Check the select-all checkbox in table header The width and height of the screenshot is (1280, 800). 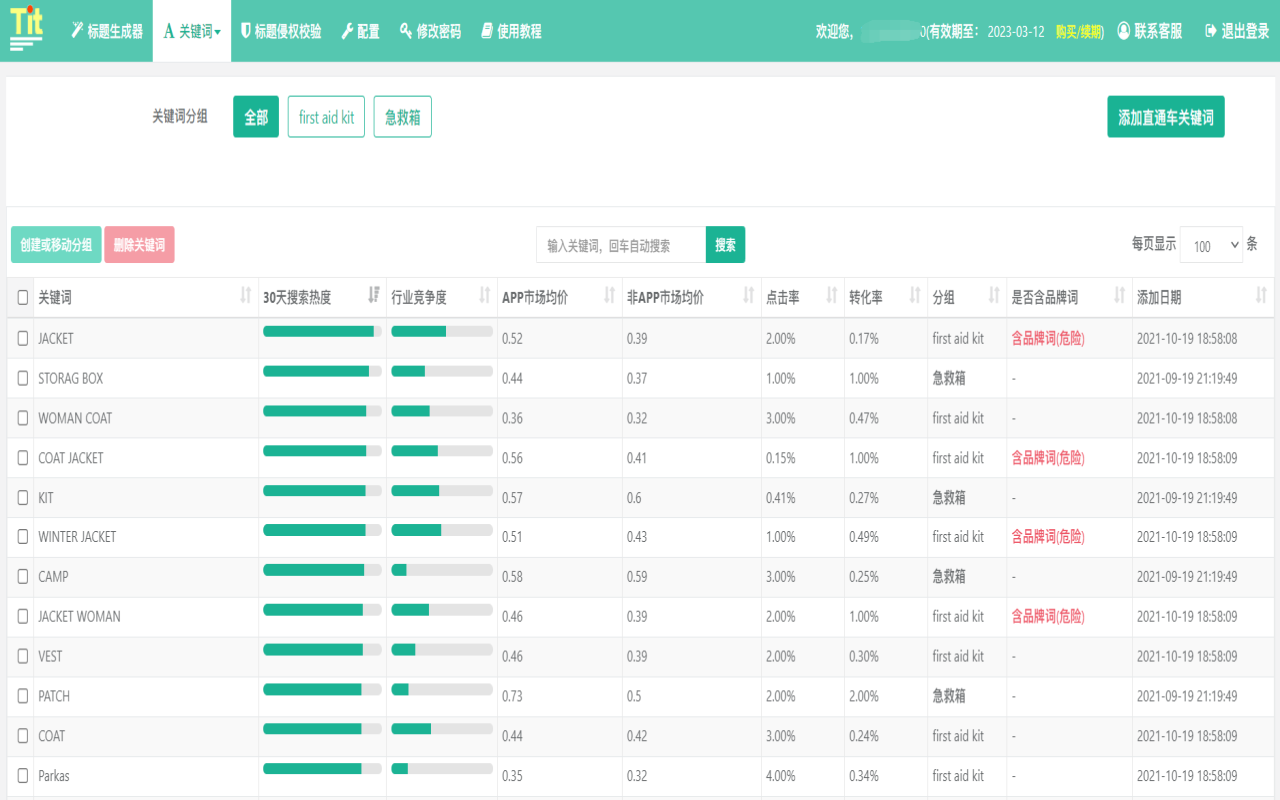tap(23, 298)
